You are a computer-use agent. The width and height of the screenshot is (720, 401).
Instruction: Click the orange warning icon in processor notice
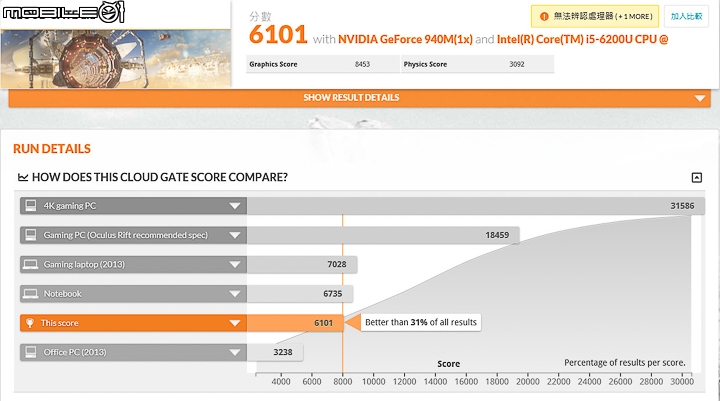click(544, 17)
